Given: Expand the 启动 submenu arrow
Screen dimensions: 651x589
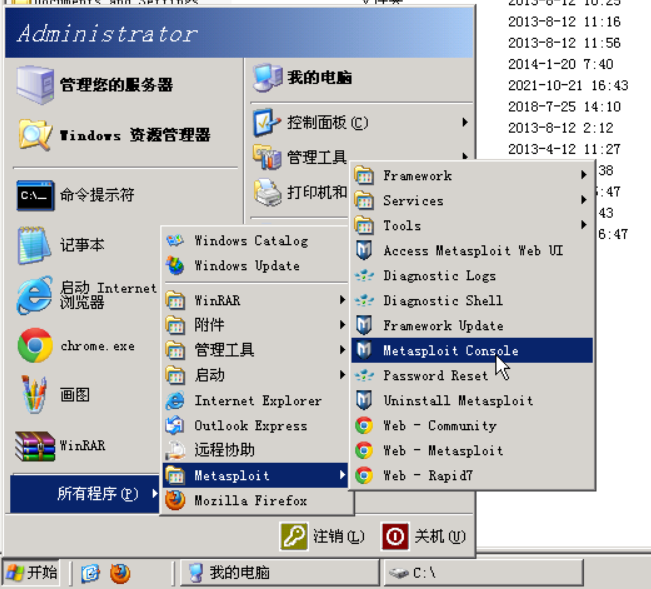Looking at the screenshot, I should tap(342, 375).
